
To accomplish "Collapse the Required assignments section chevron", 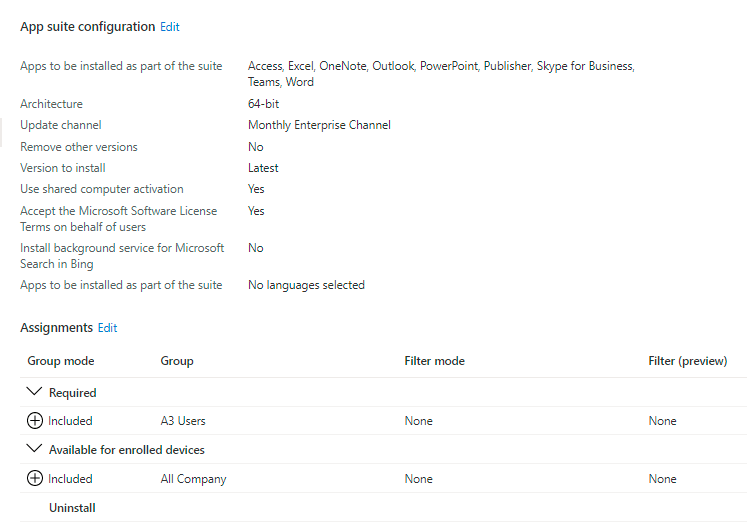I will [34, 392].
